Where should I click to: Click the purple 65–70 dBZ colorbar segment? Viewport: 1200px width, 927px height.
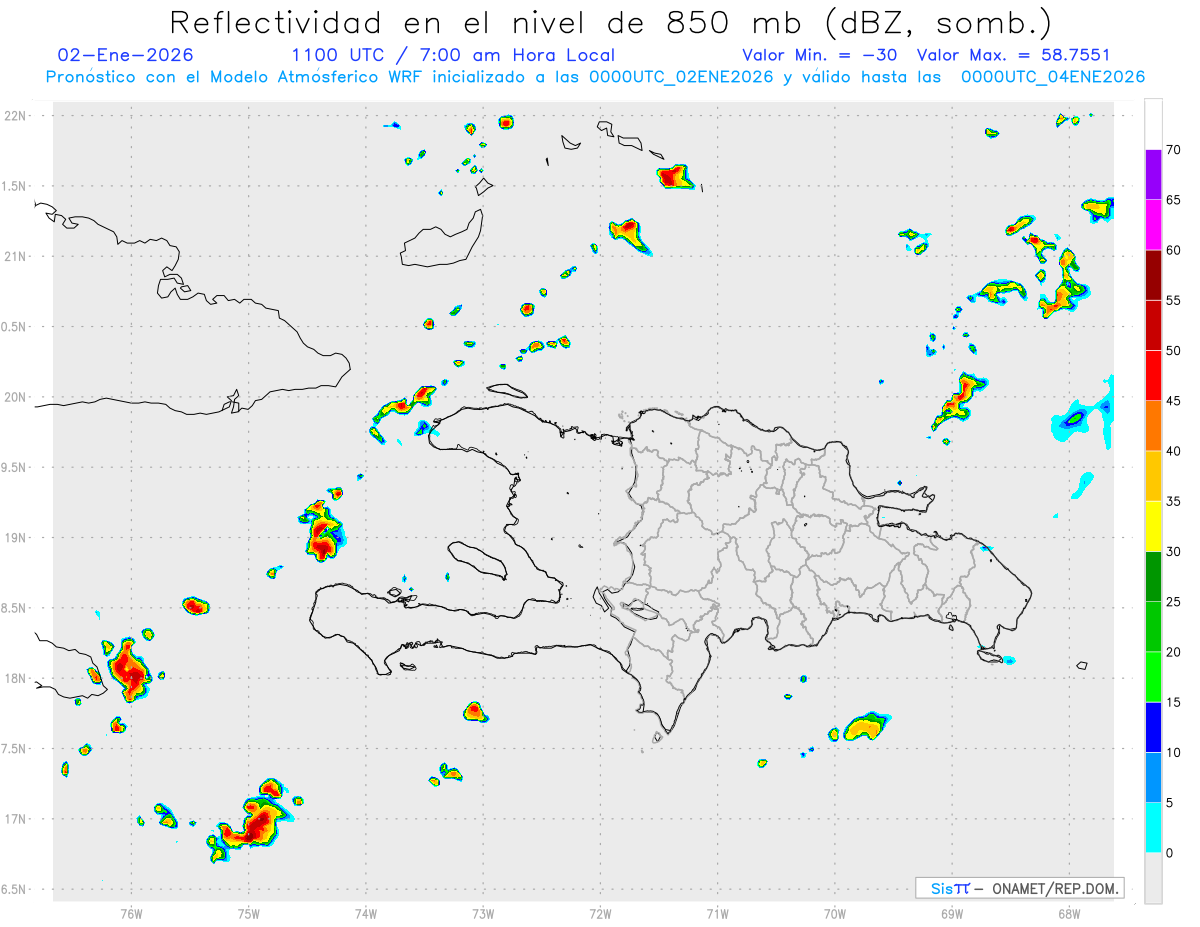coord(1154,175)
